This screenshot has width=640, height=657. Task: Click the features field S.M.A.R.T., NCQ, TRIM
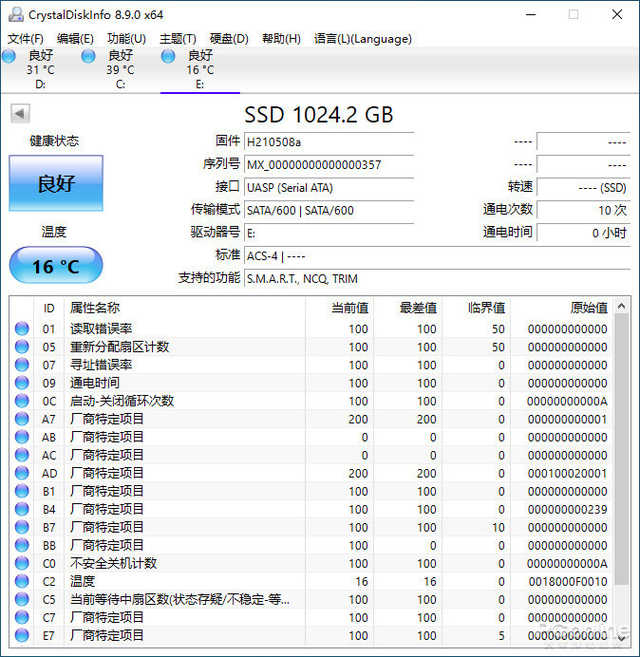(x=437, y=278)
